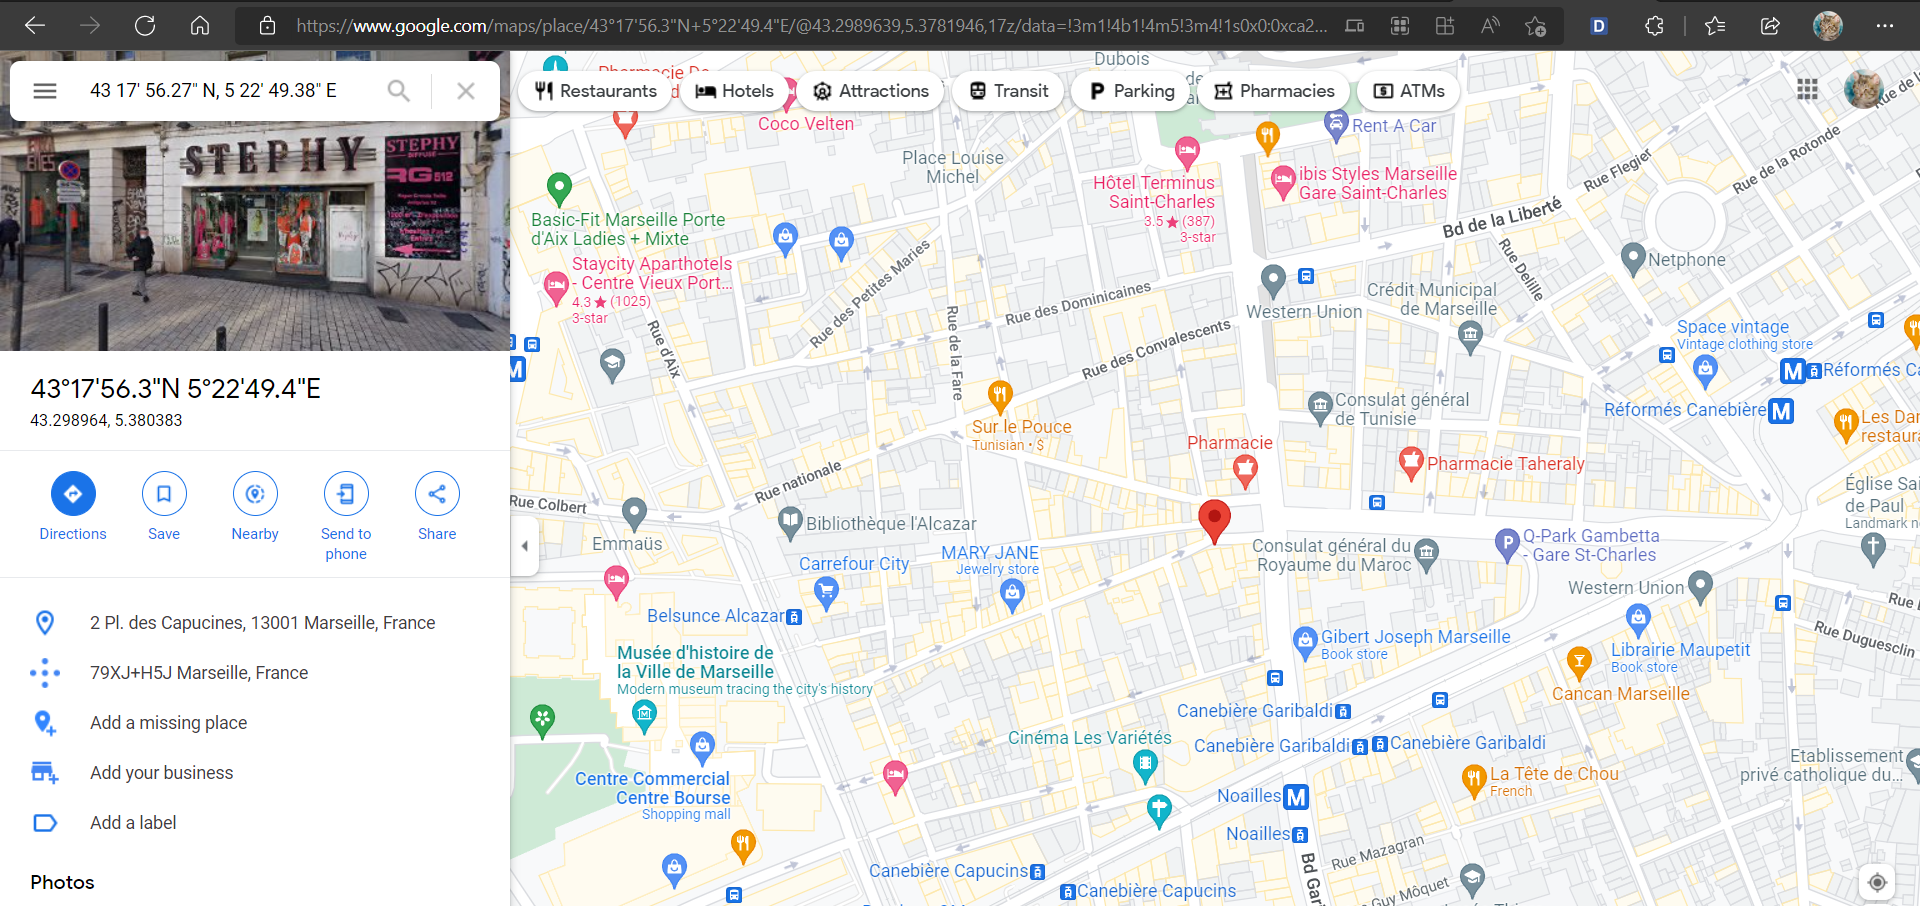Open the street view photo thumbnail
Screen dimensions: 1920x906
255,235
